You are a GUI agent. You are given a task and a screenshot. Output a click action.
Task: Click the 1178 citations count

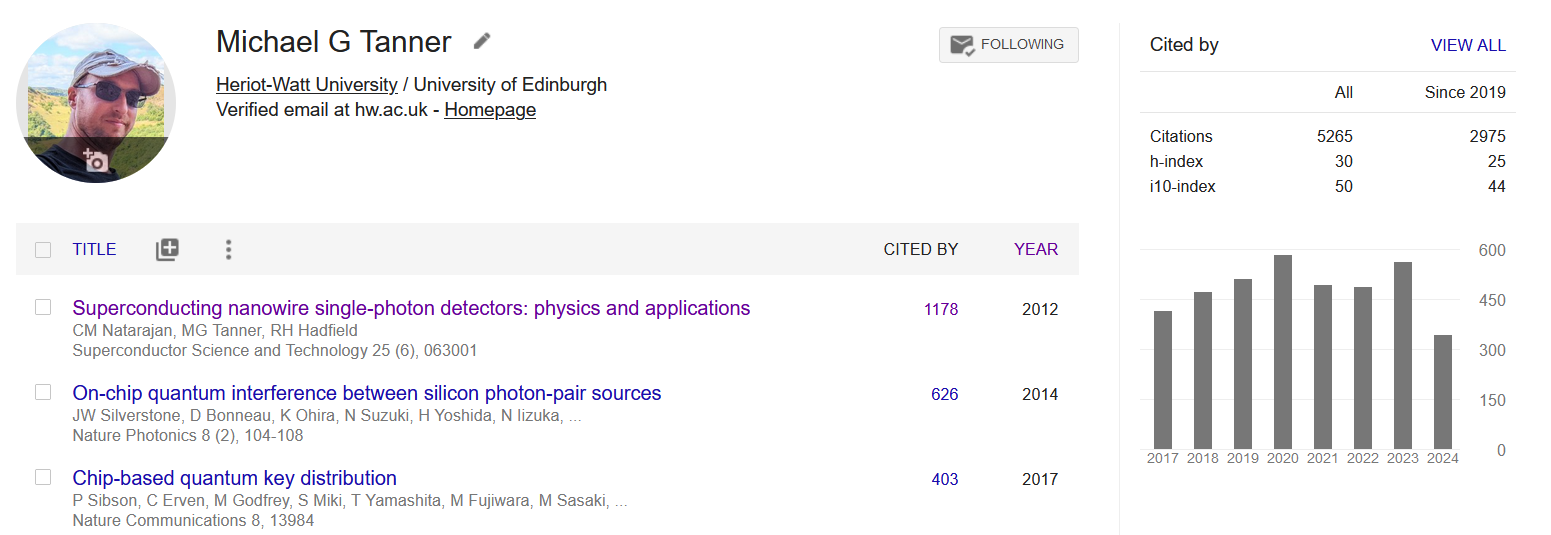(x=941, y=309)
